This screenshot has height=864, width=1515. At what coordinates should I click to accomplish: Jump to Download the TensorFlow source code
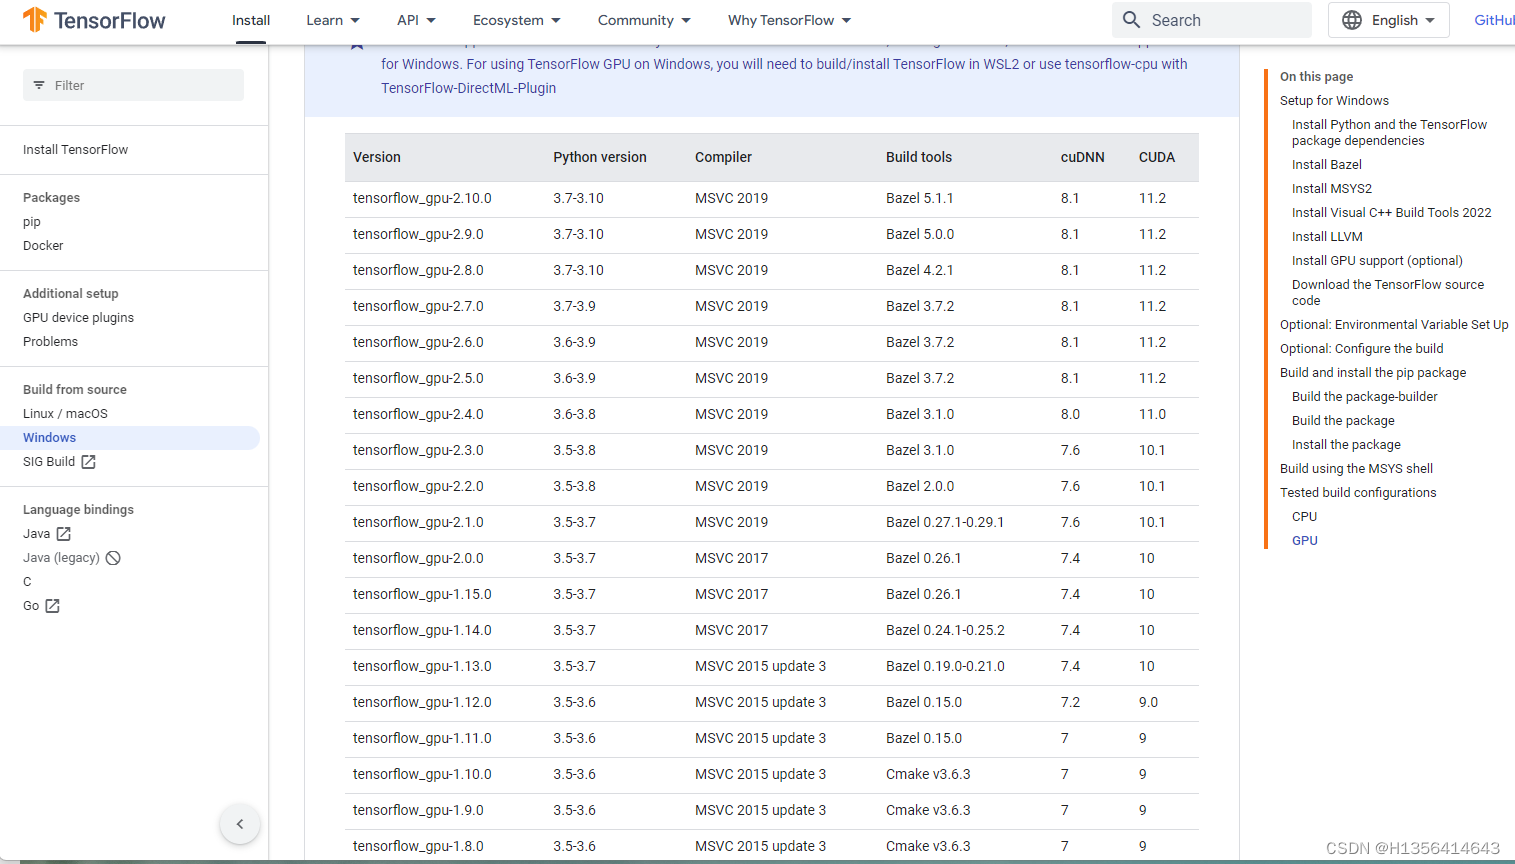click(1388, 293)
